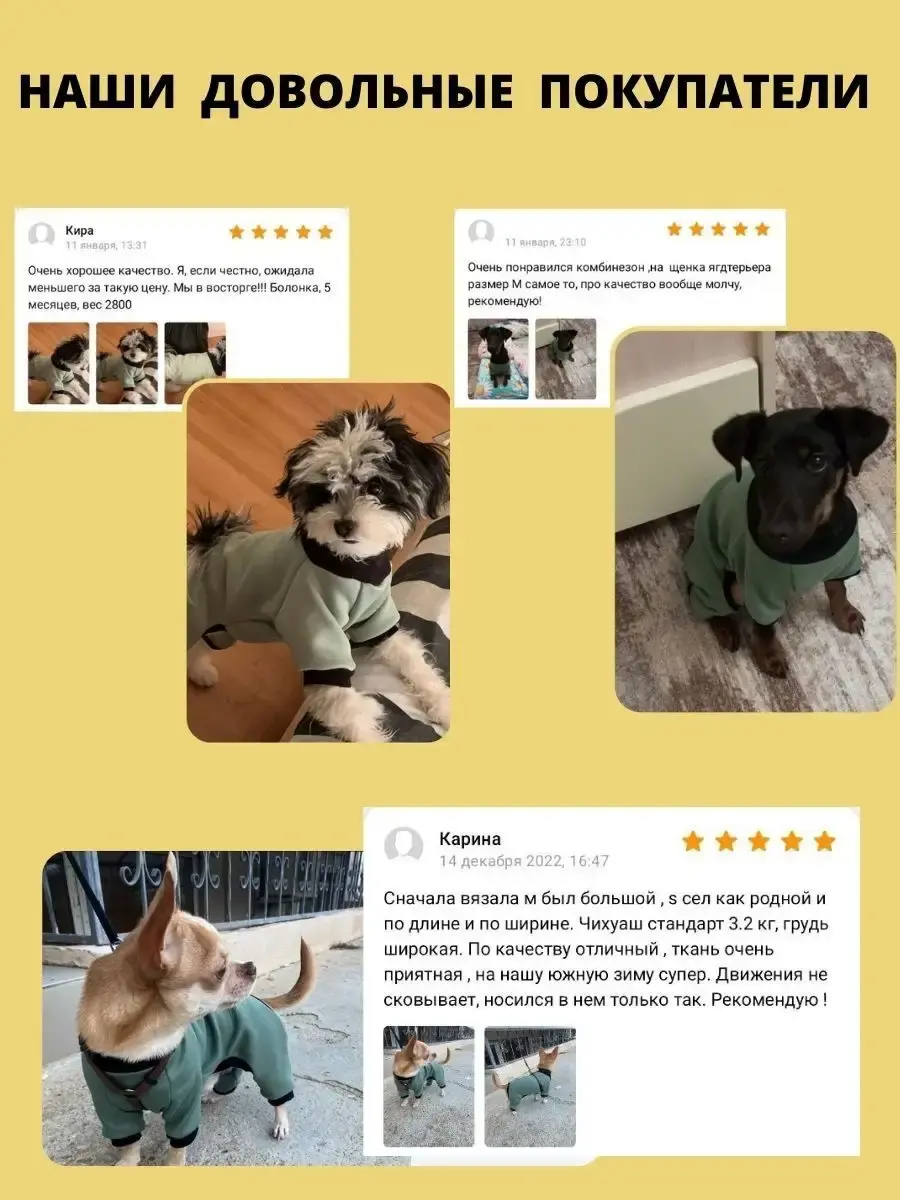
Task: Click the reviewer name Карина
Action: click(470, 838)
